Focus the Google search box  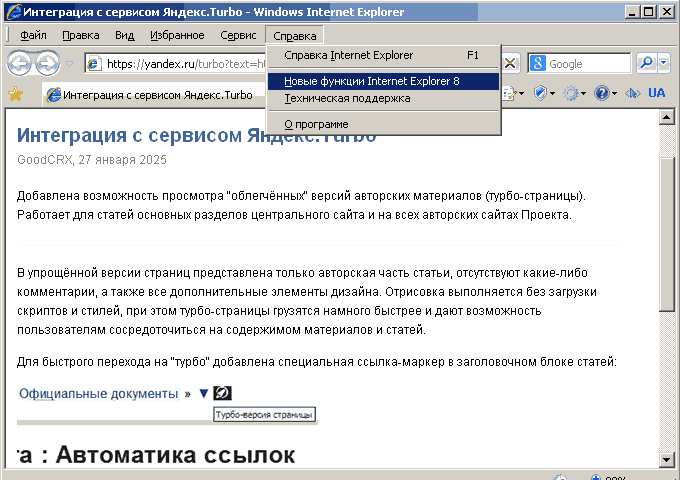point(579,64)
